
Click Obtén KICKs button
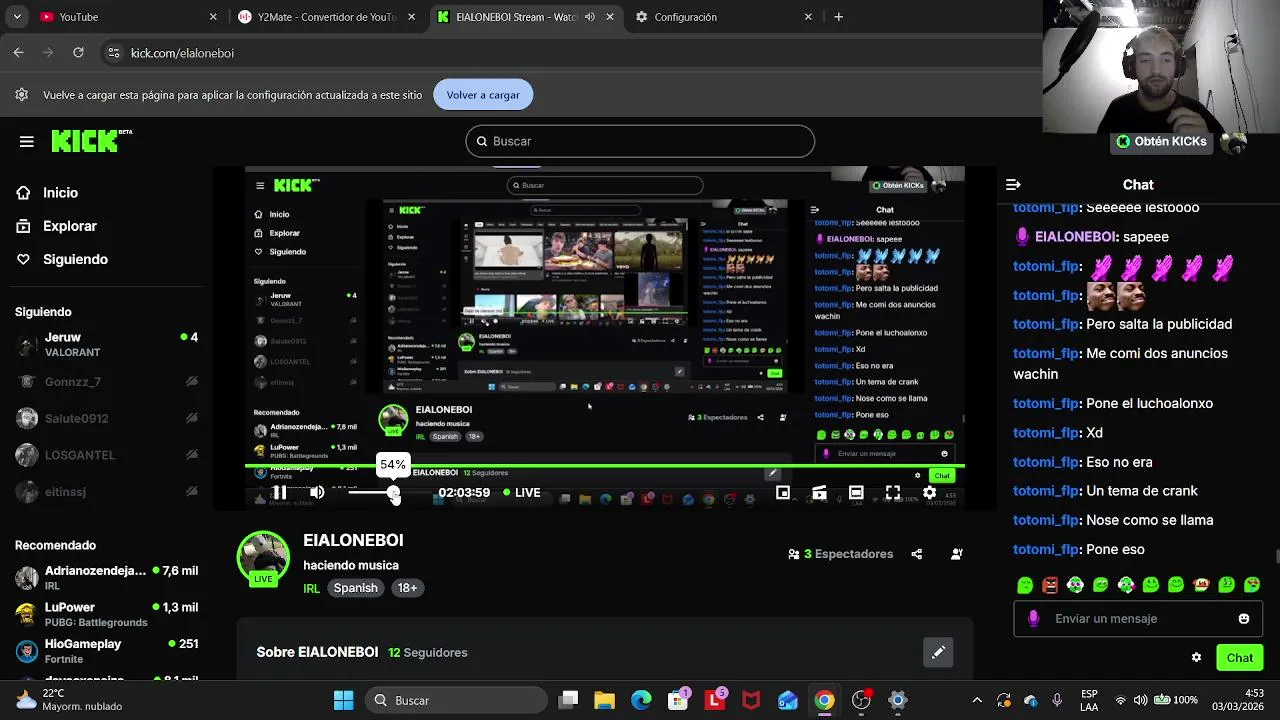(1161, 141)
